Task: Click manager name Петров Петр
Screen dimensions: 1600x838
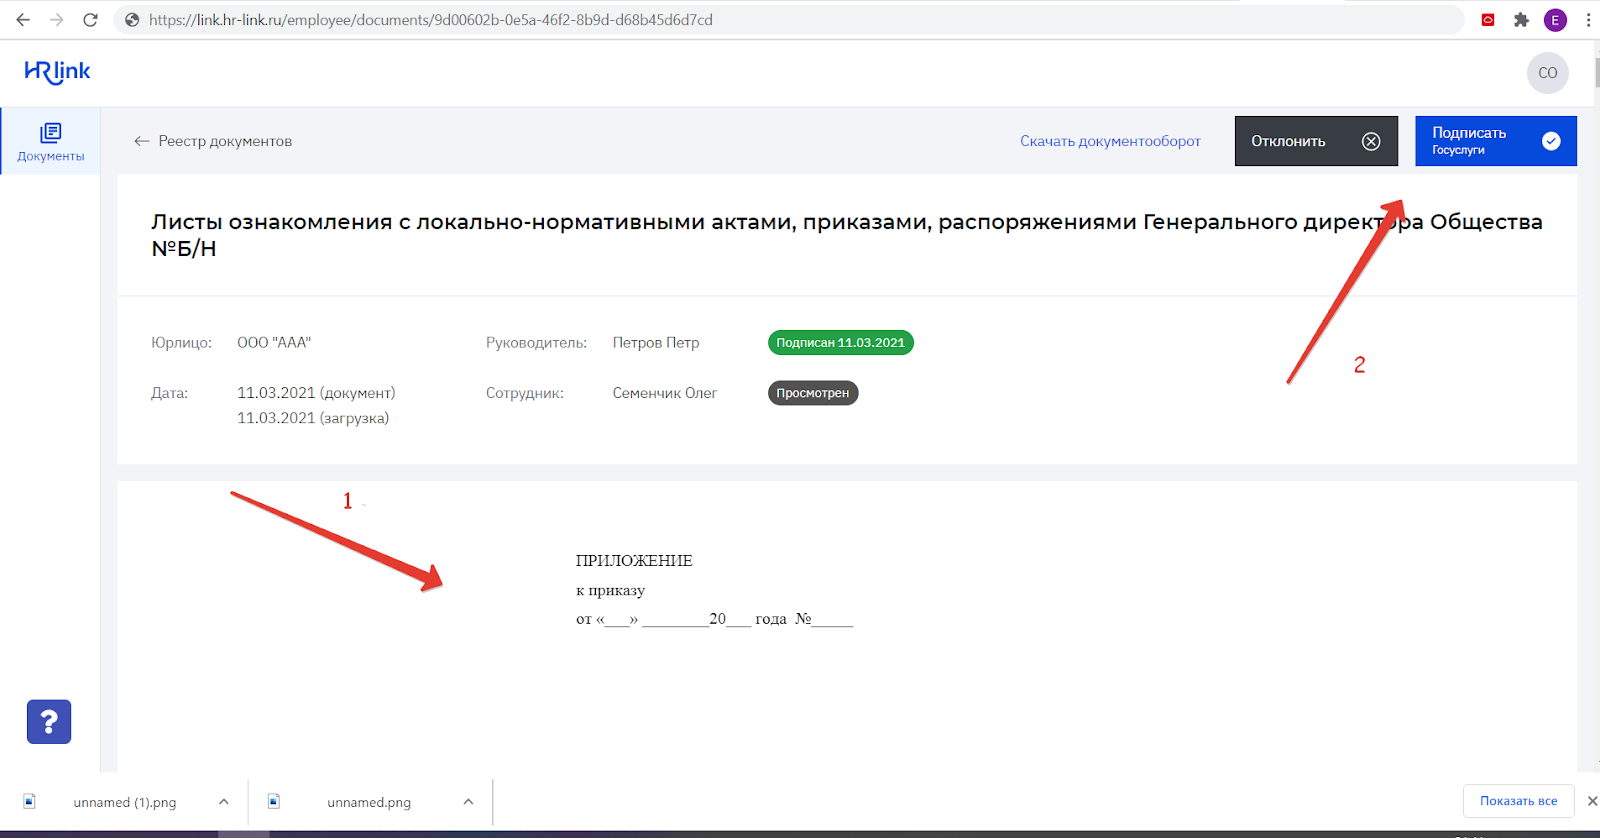Action: point(656,342)
